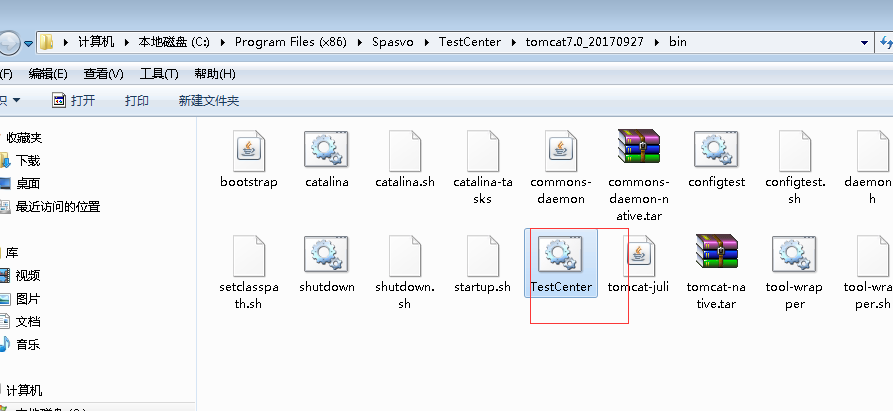
Task: Open address bar history dropdown arrow
Action: coord(864,43)
